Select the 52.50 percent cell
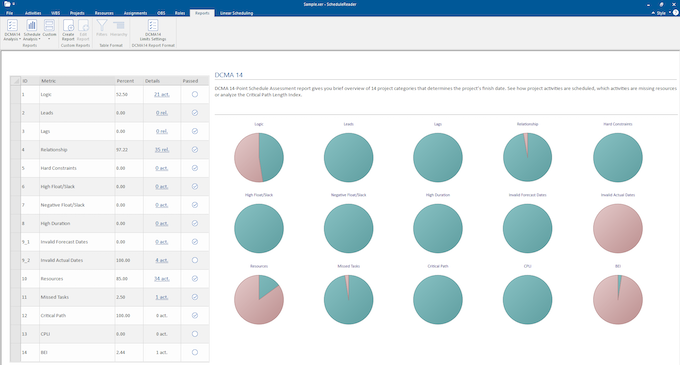 click(129, 95)
